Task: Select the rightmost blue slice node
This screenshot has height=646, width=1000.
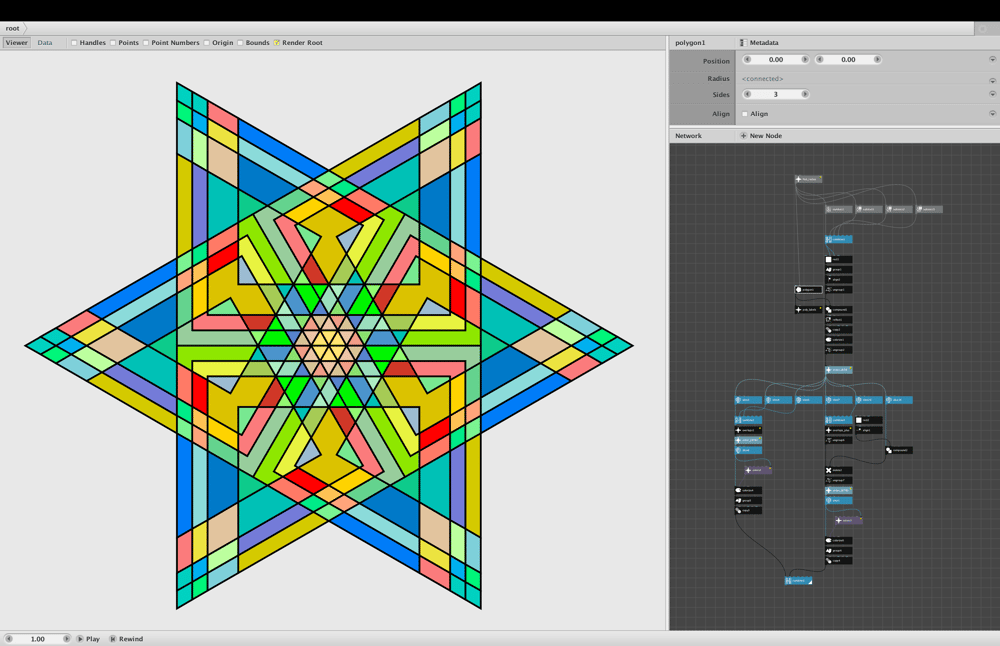Action: (x=899, y=400)
